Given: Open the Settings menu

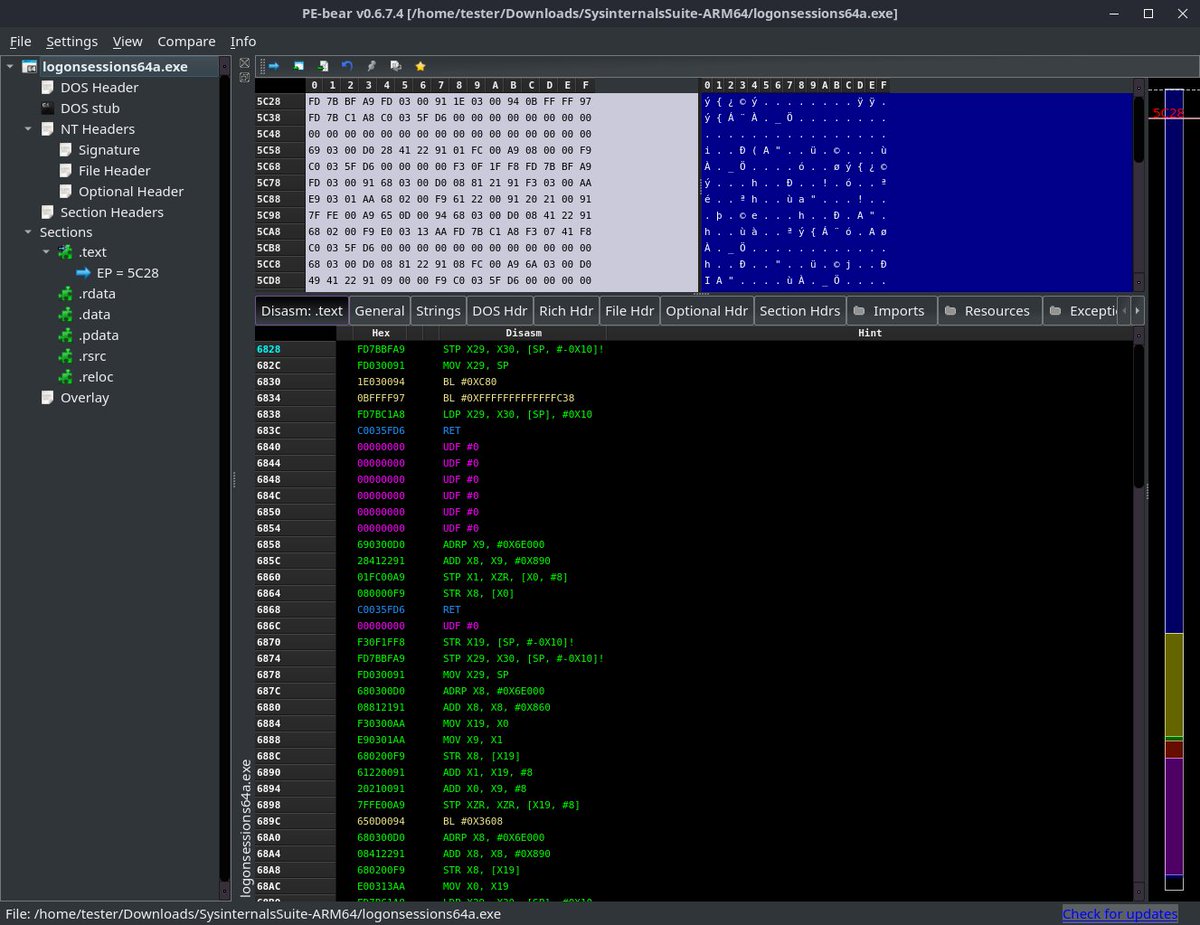Looking at the screenshot, I should [x=72, y=41].
